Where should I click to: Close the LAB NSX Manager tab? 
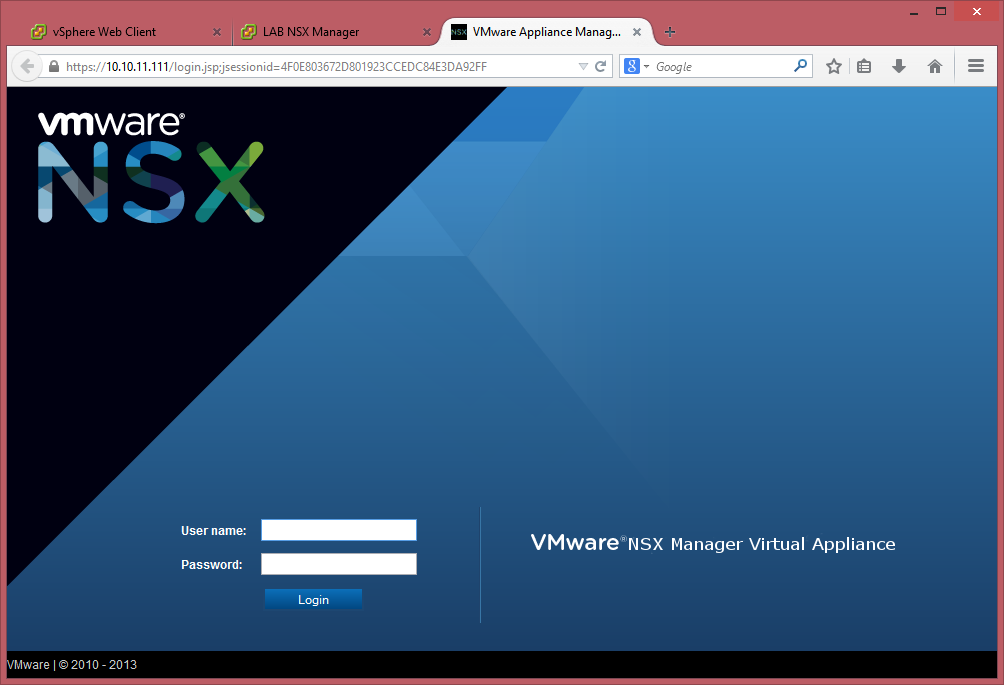coord(427,32)
